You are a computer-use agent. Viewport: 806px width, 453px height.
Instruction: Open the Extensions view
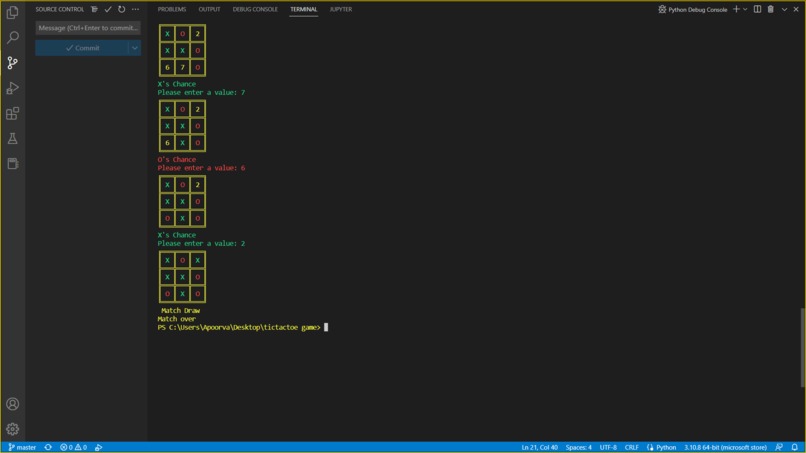[12, 113]
